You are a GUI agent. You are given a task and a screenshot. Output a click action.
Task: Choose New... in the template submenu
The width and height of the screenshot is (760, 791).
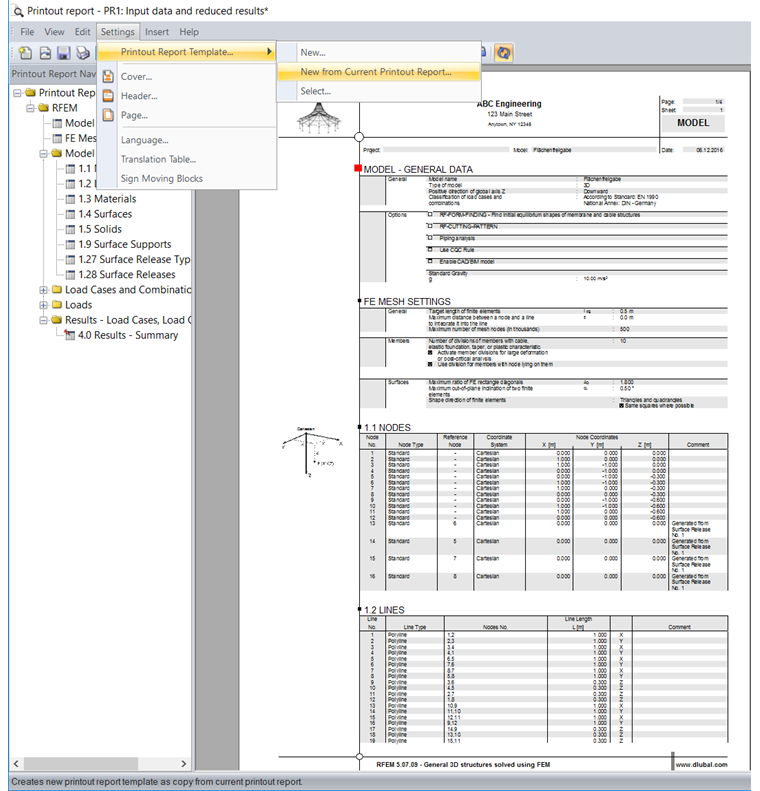(x=379, y=52)
